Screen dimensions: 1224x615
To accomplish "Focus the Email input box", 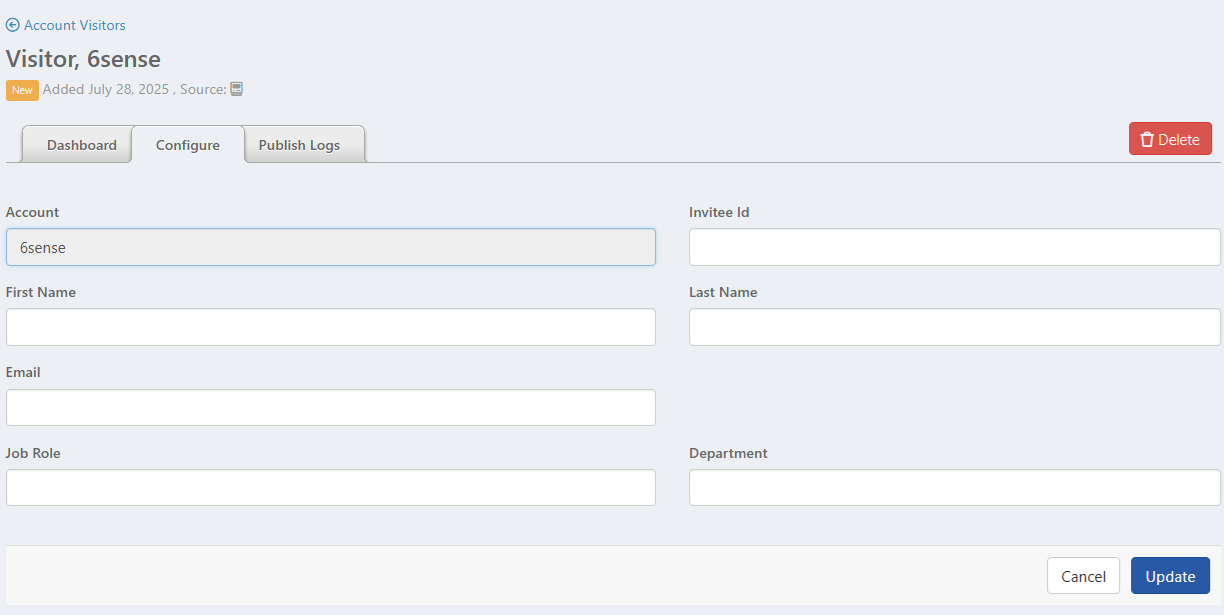I will coord(331,407).
